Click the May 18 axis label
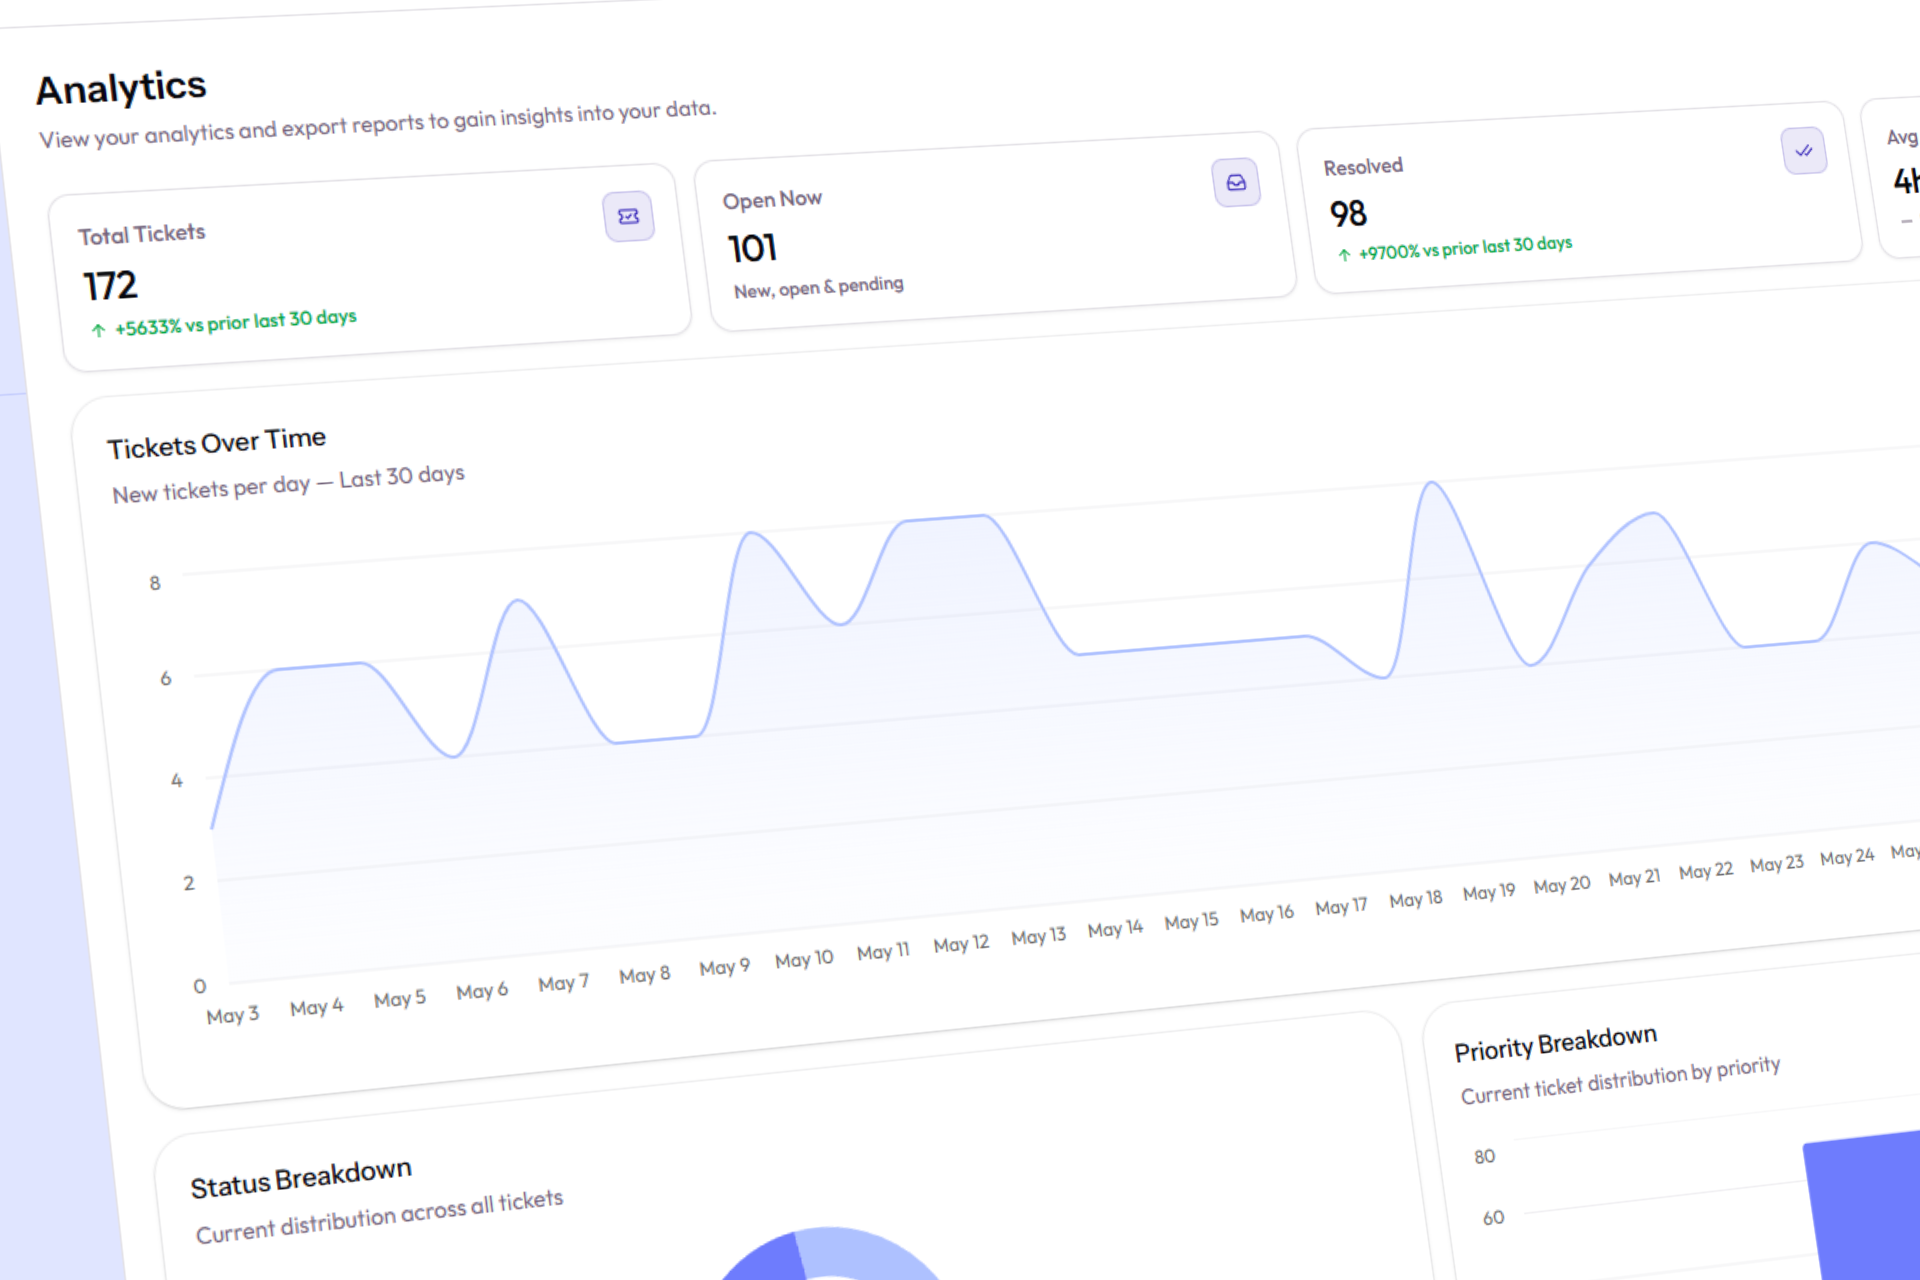The width and height of the screenshot is (1920, 1280). [x=1415, y=899]
